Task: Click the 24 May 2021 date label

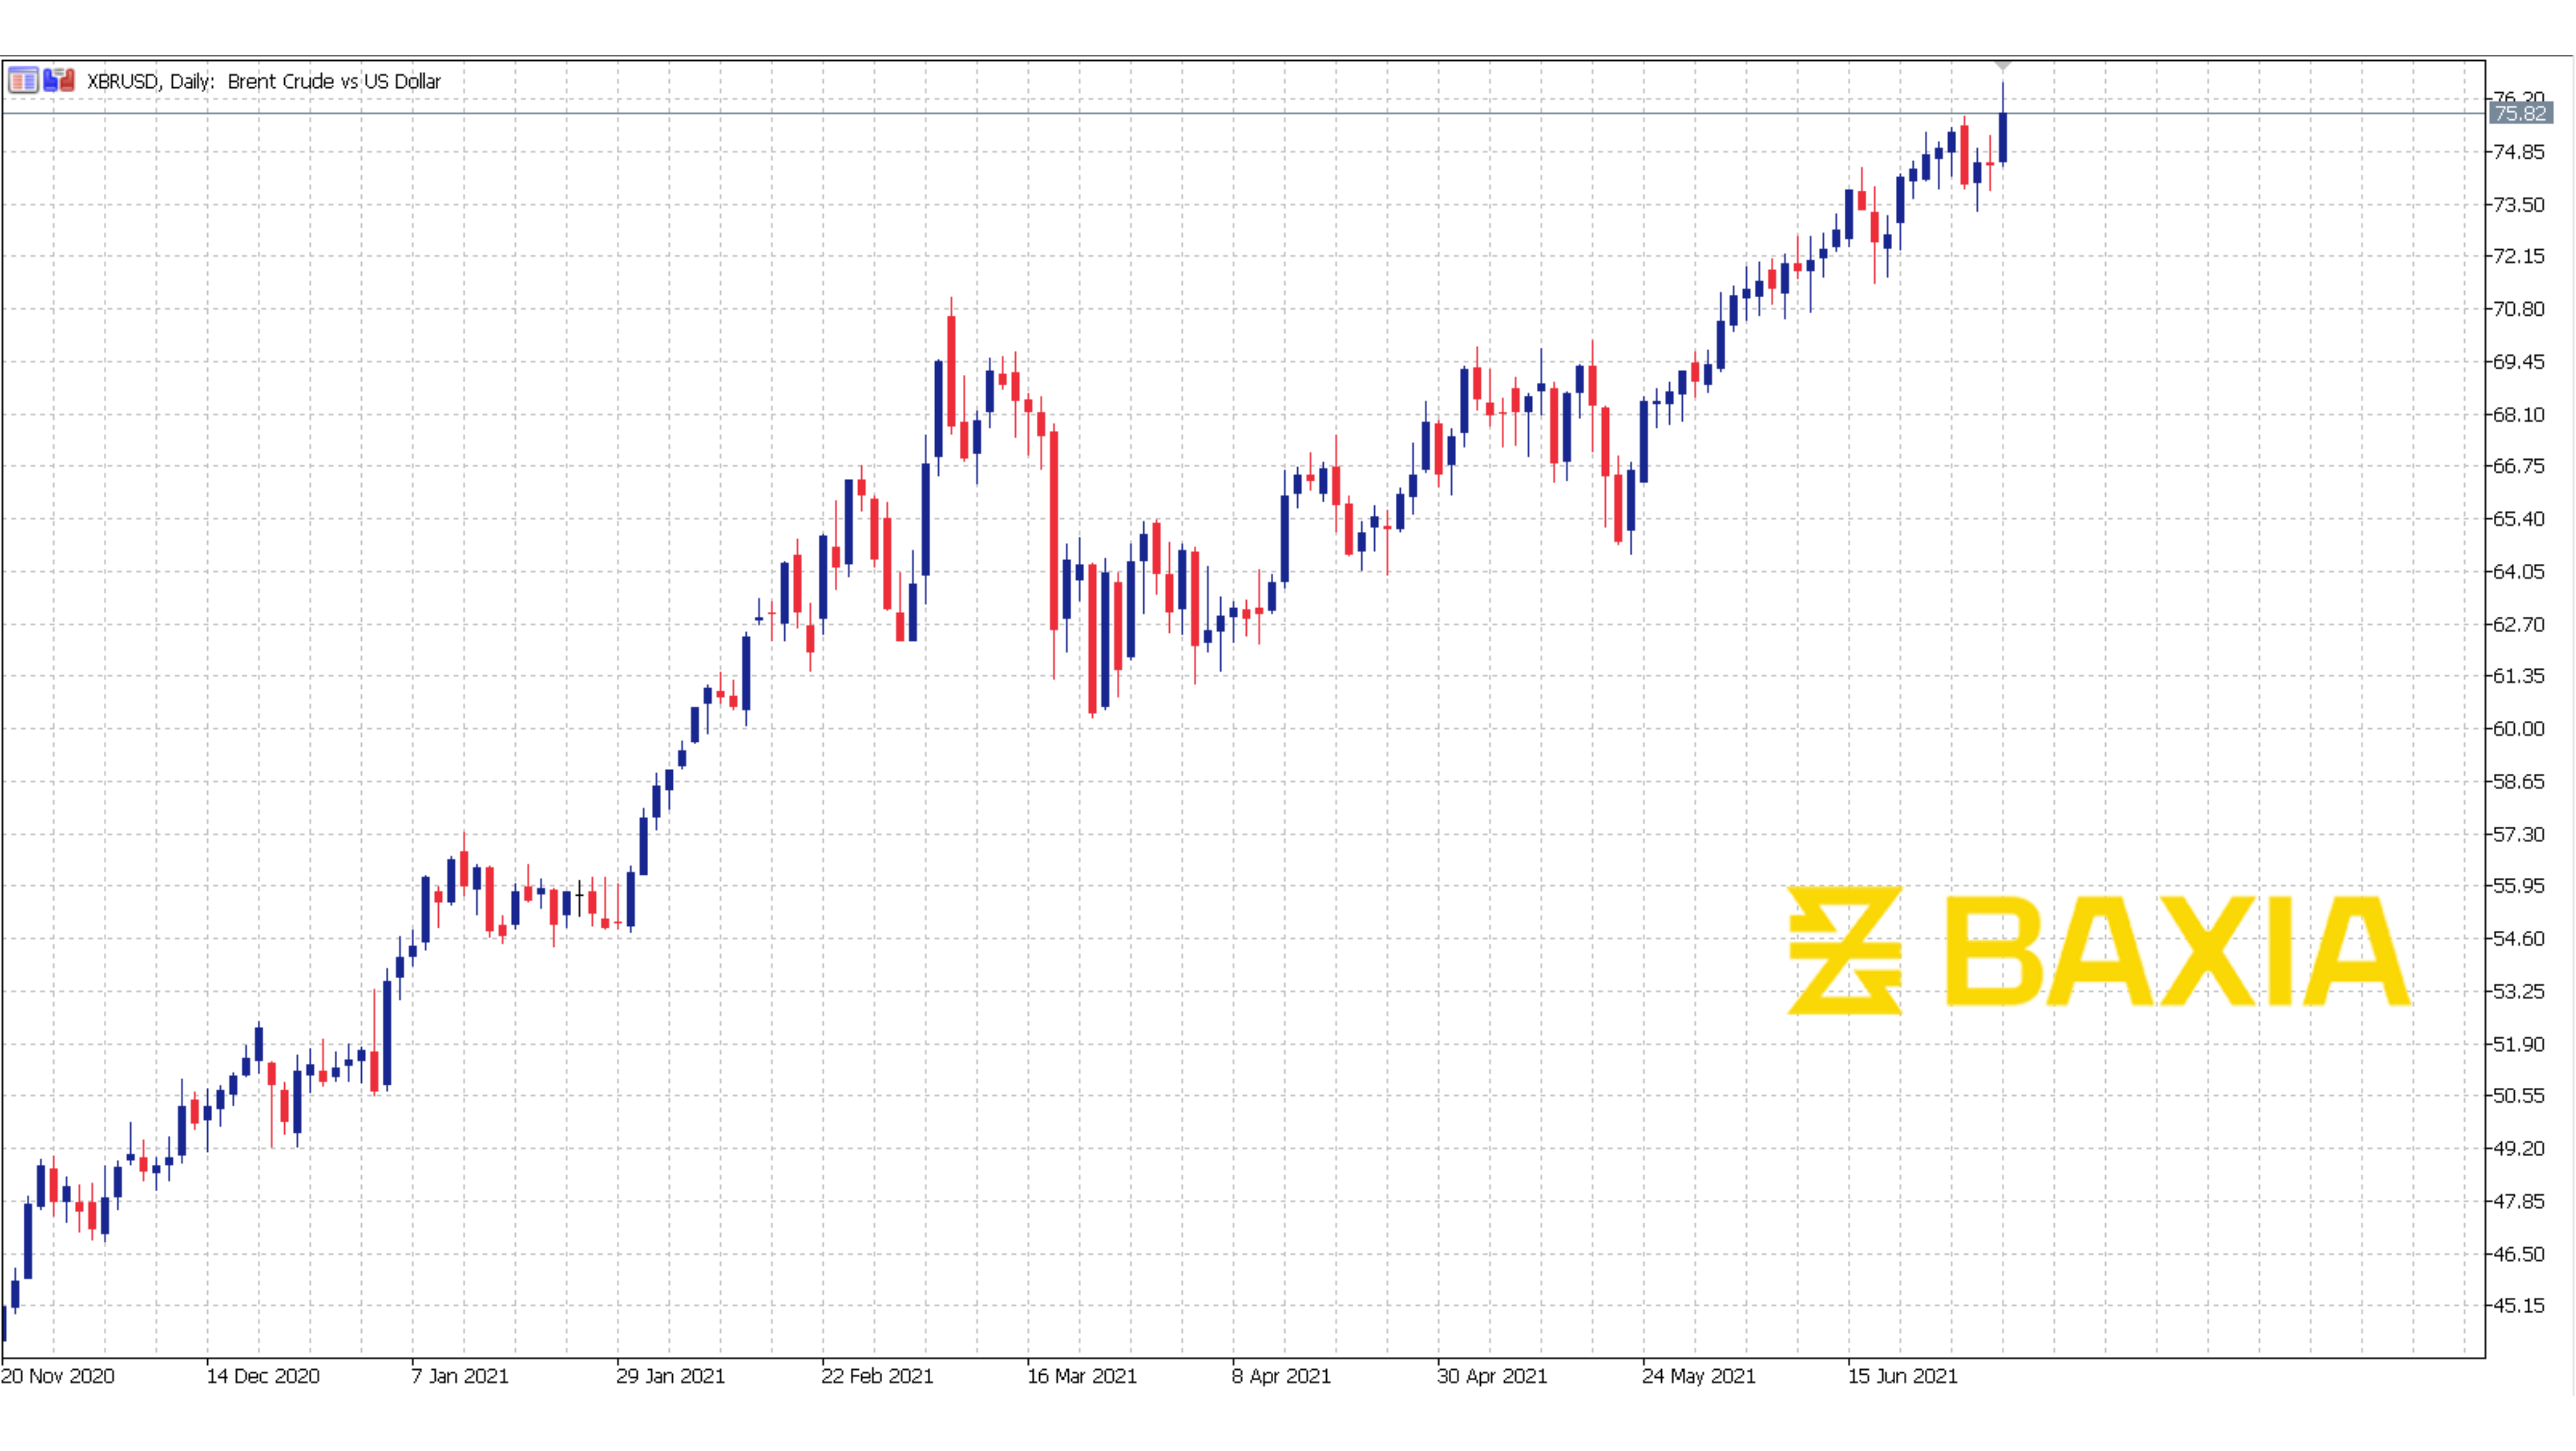Action: [1698, 1376]
